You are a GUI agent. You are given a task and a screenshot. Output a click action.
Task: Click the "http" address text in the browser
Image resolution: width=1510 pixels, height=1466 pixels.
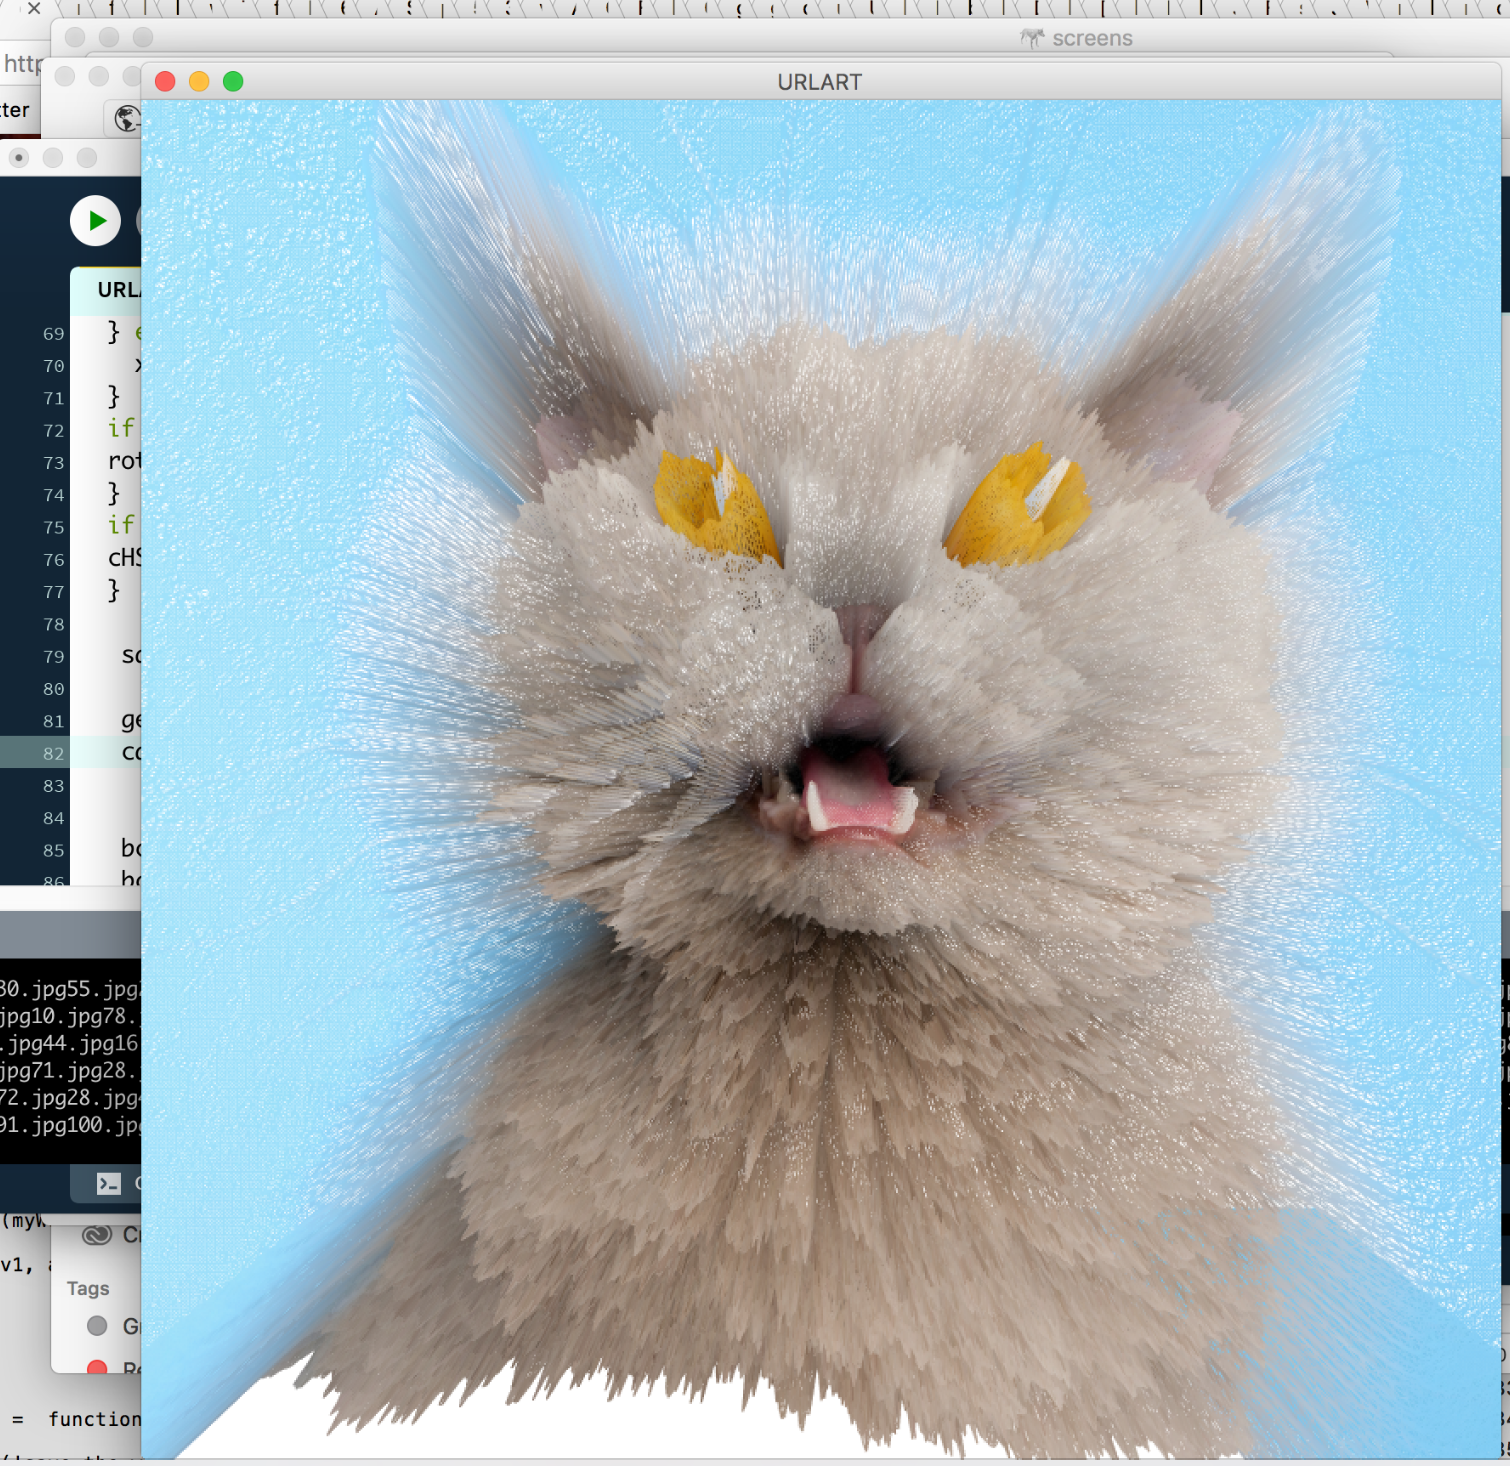pyautogui.click(x=23, y=64)
